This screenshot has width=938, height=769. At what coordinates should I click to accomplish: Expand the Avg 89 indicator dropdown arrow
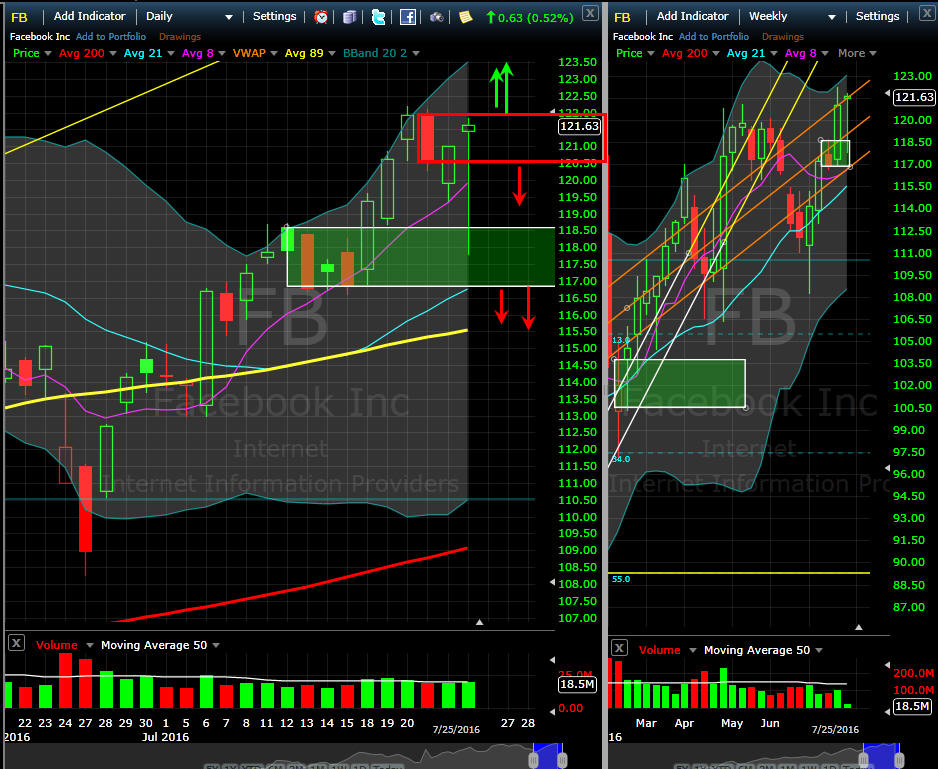click(331, 53)
